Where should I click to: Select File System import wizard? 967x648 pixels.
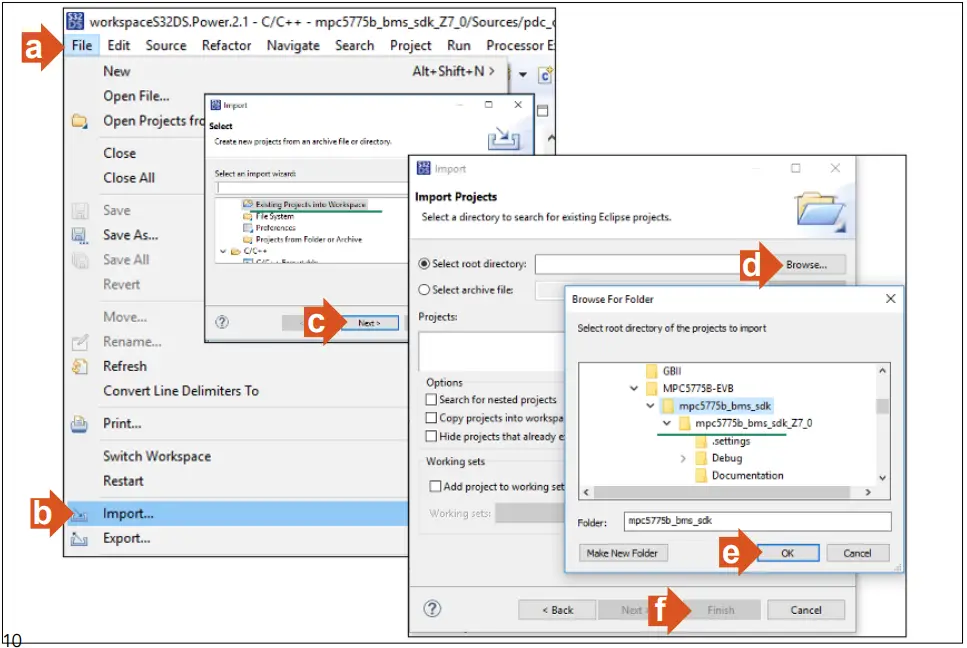[274, 216]
